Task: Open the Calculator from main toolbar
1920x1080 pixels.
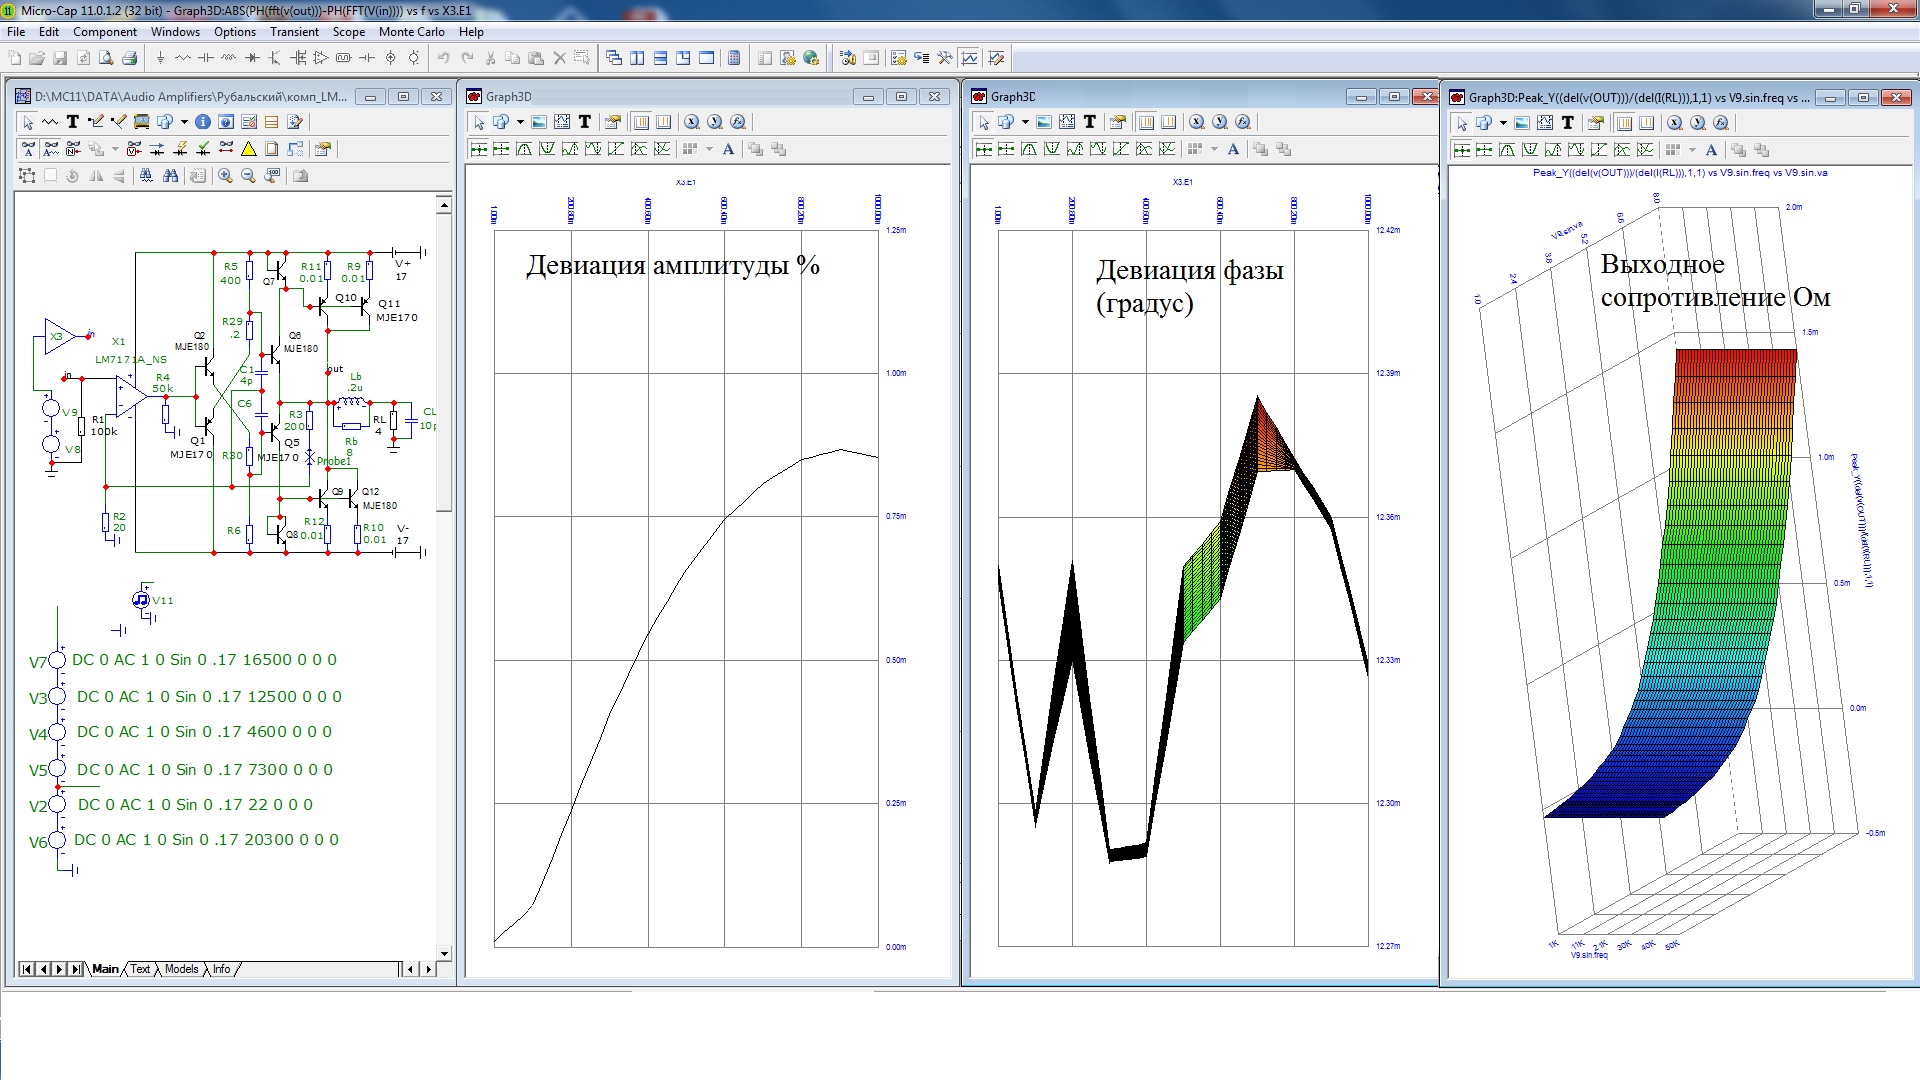Action: [x=734, y=58]
